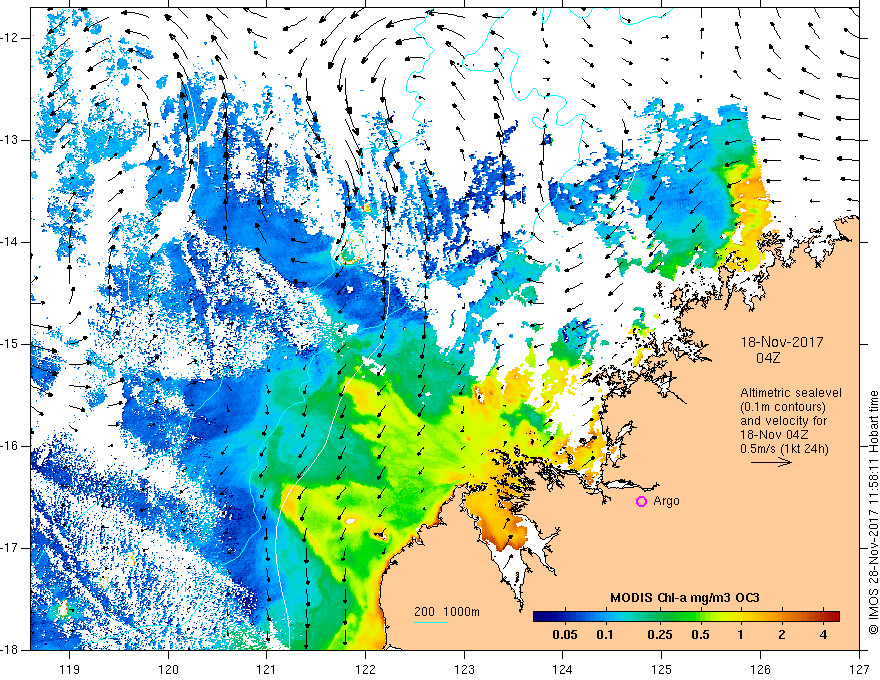Click latitude axis label '-15'
The height and width of the screenshot is (680, 880).
(11, 344)
